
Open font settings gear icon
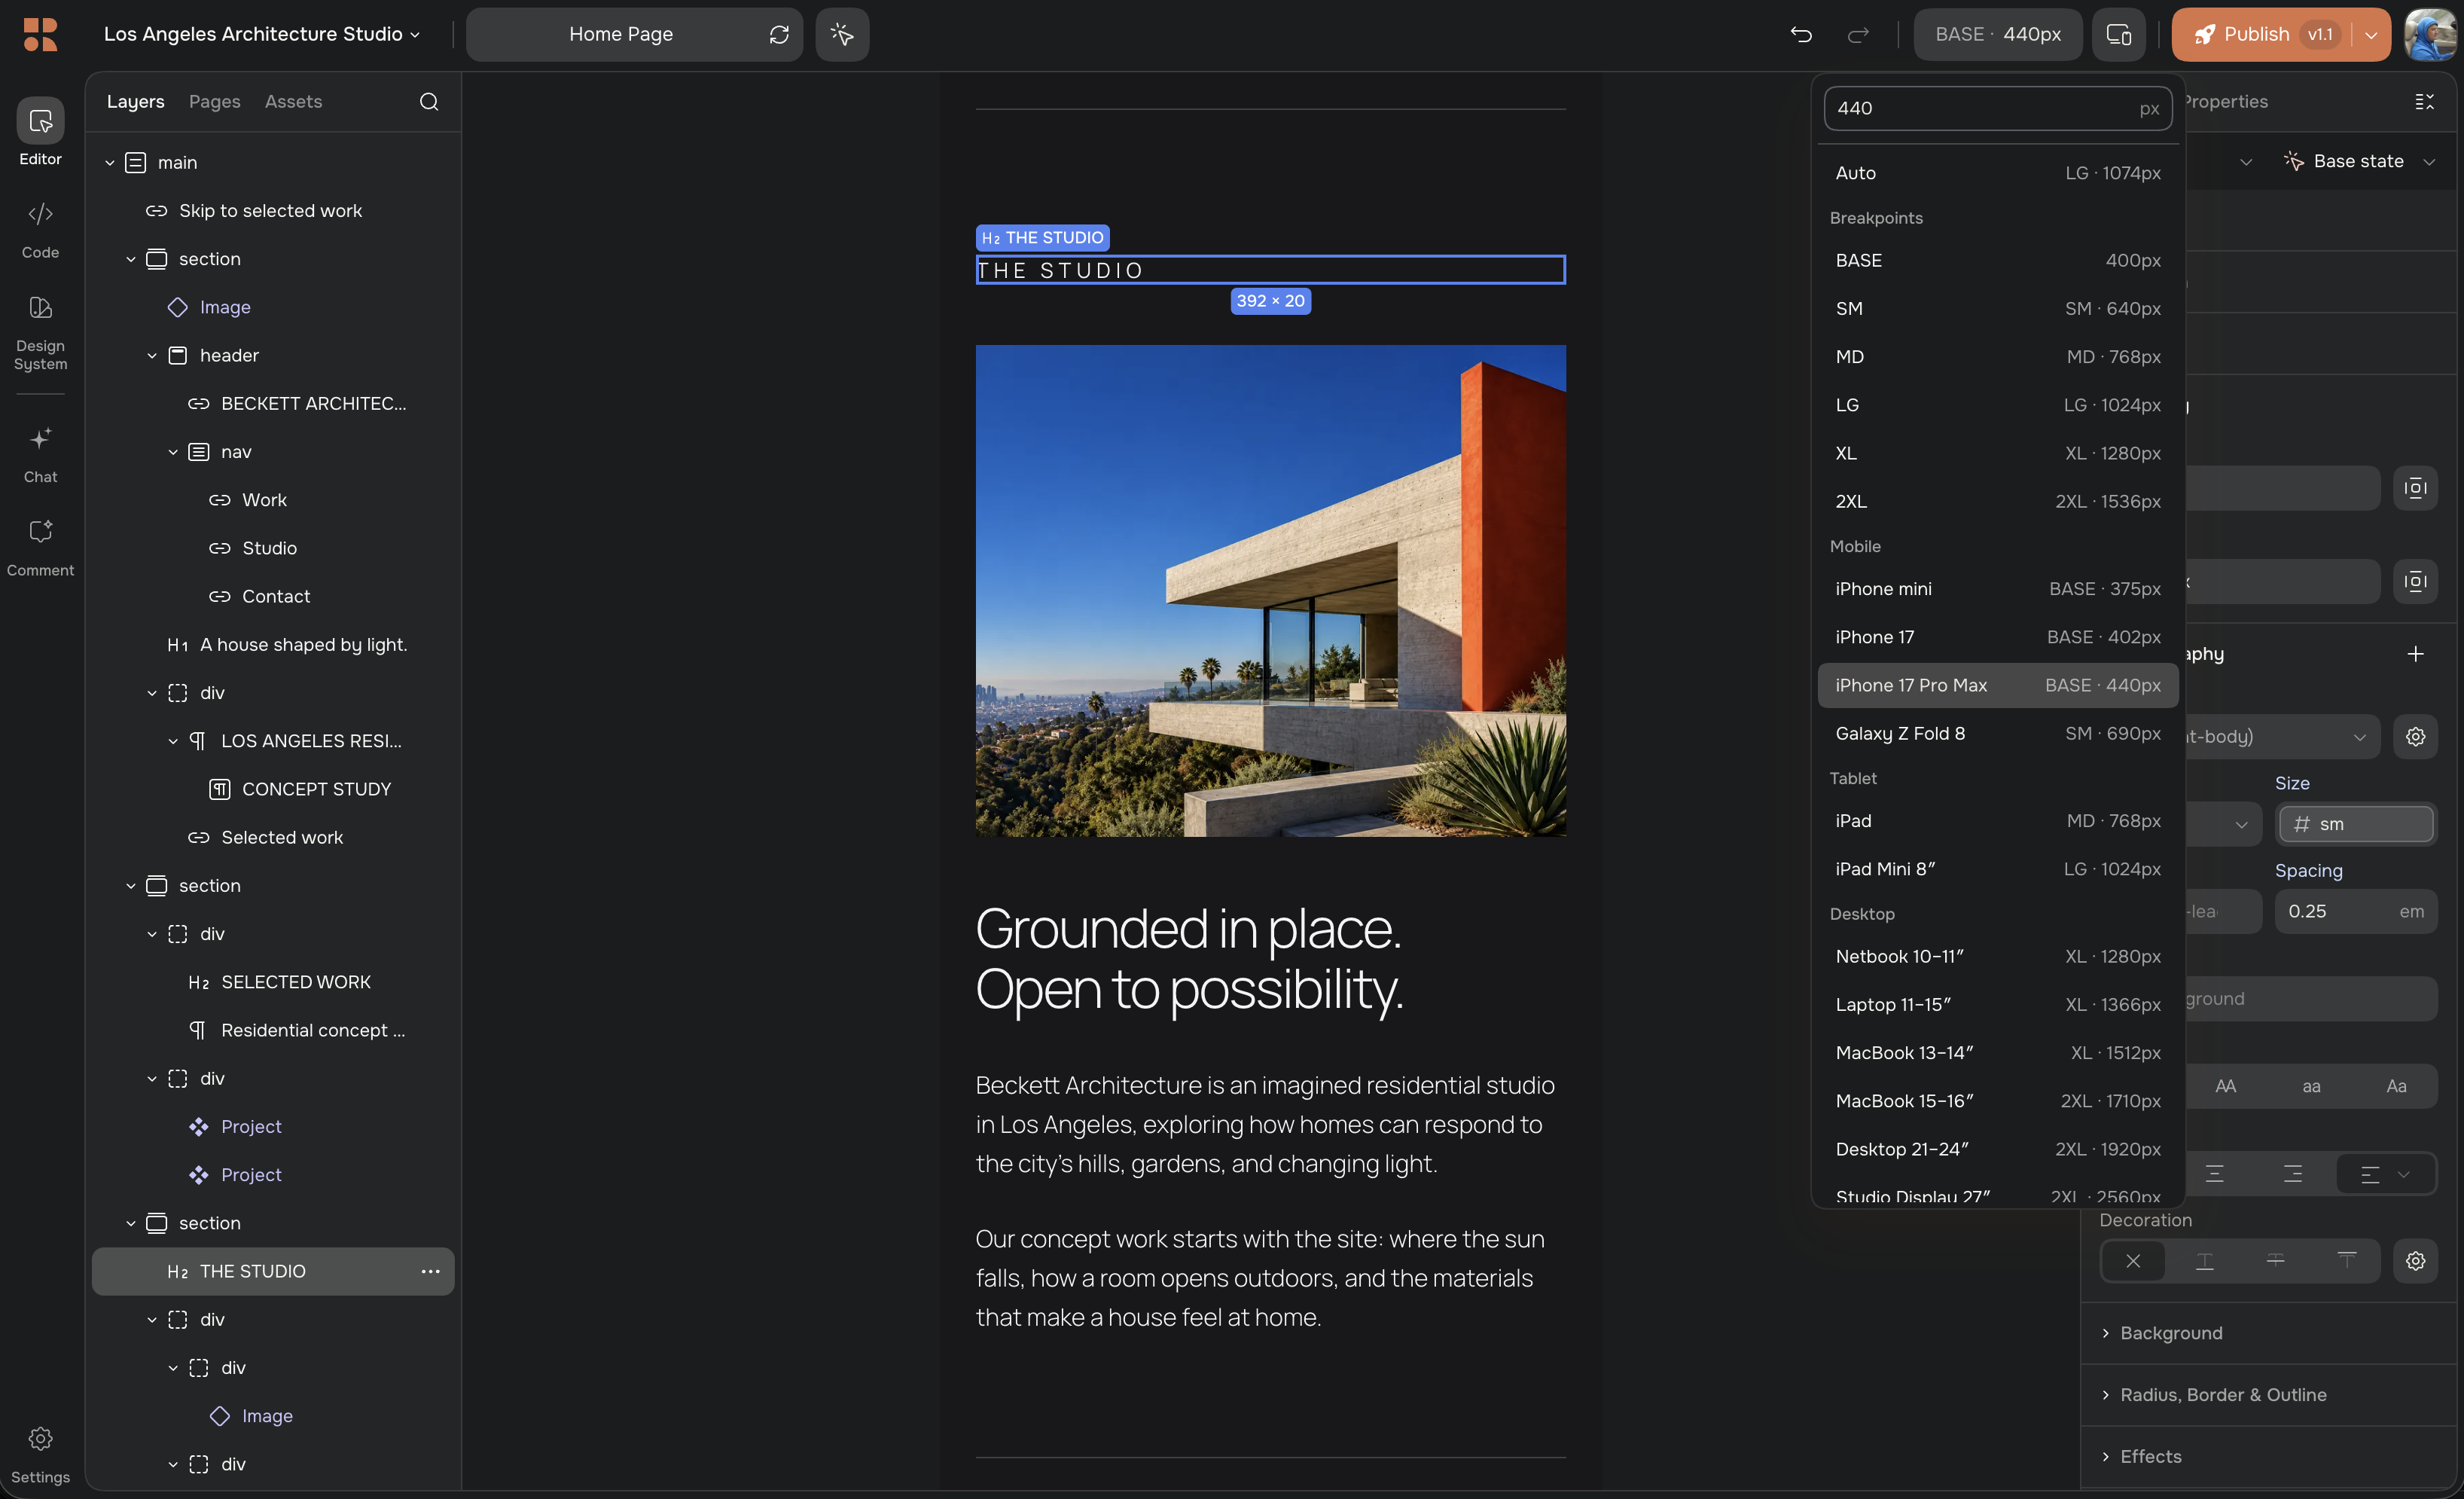[x=2415, y=736]
